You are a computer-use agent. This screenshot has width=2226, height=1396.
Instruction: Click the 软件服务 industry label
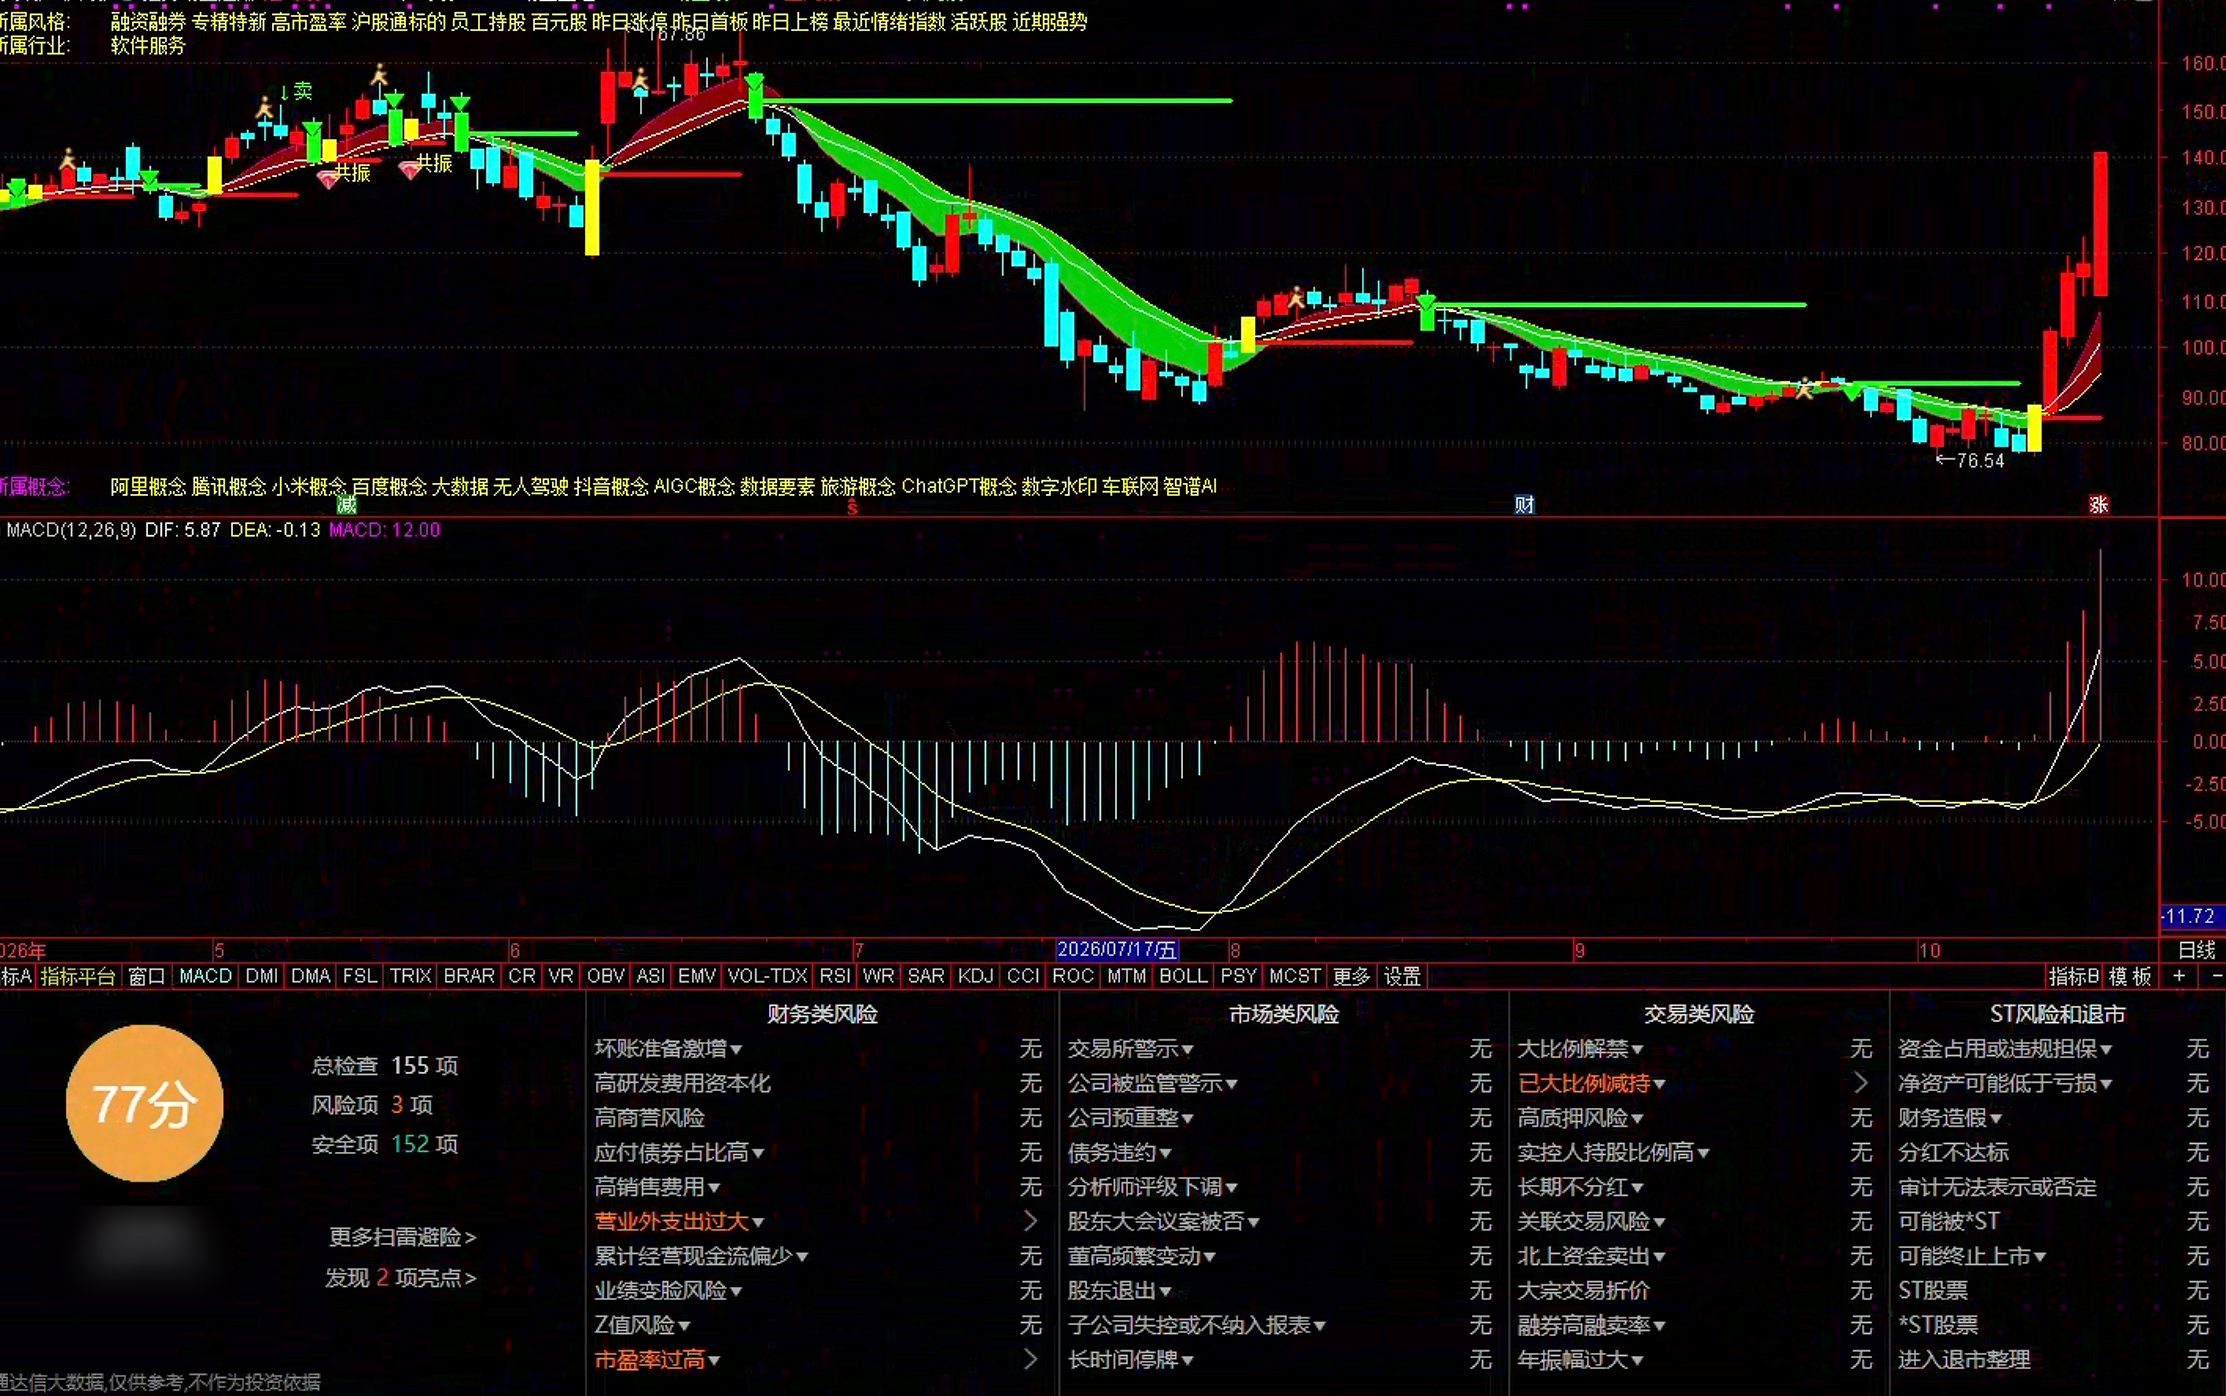pyautogui.click(x=148, y=46)
